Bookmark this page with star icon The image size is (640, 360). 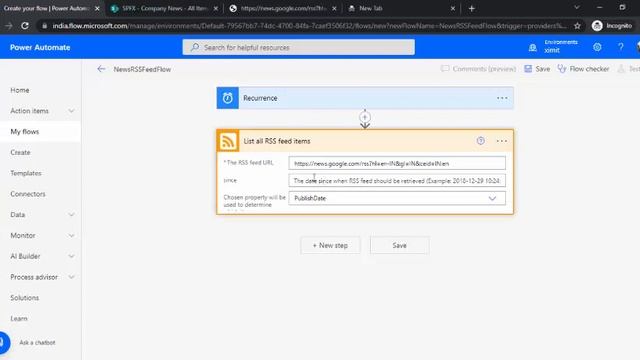[x=577, y=26]
